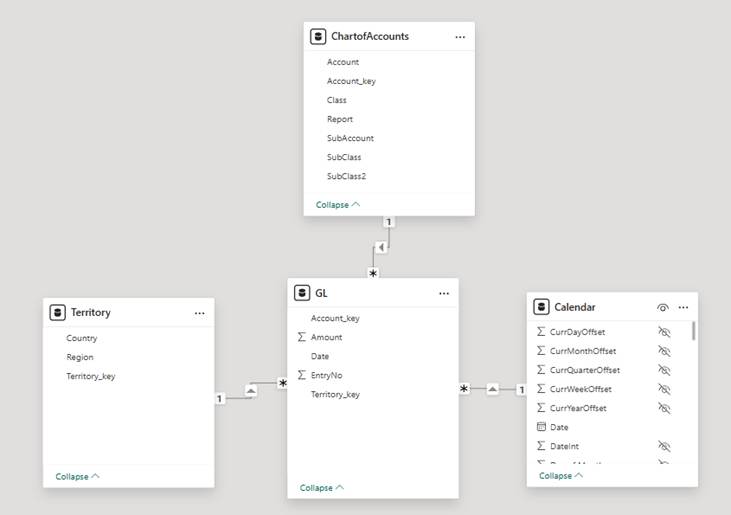Screen dimensions: 731x515
Task: Select the SubAccount field in ChartofAccounts
Action: pos(350,138)
